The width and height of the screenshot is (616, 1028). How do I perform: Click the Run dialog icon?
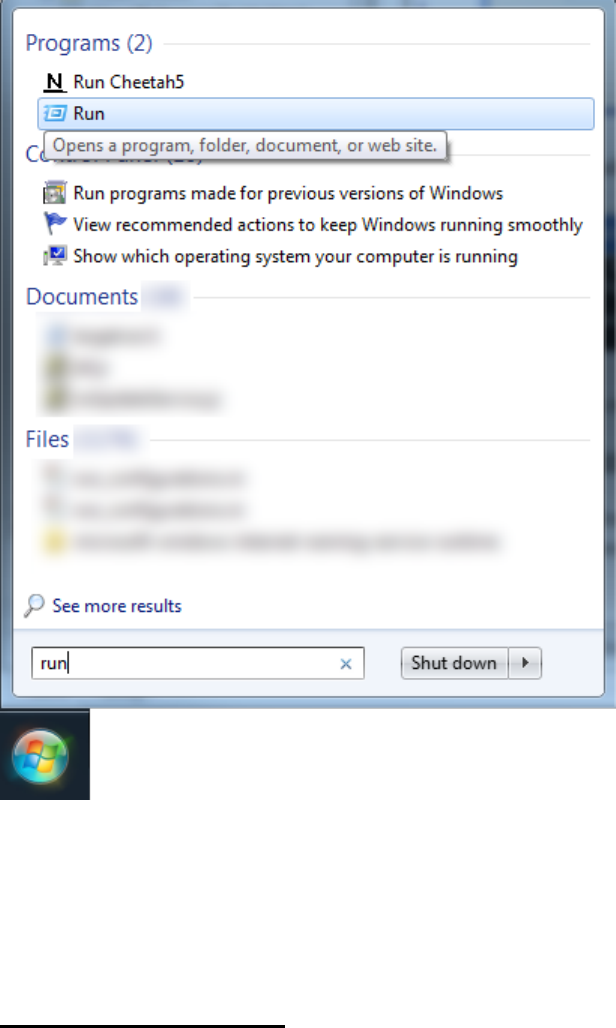point(54,113)
